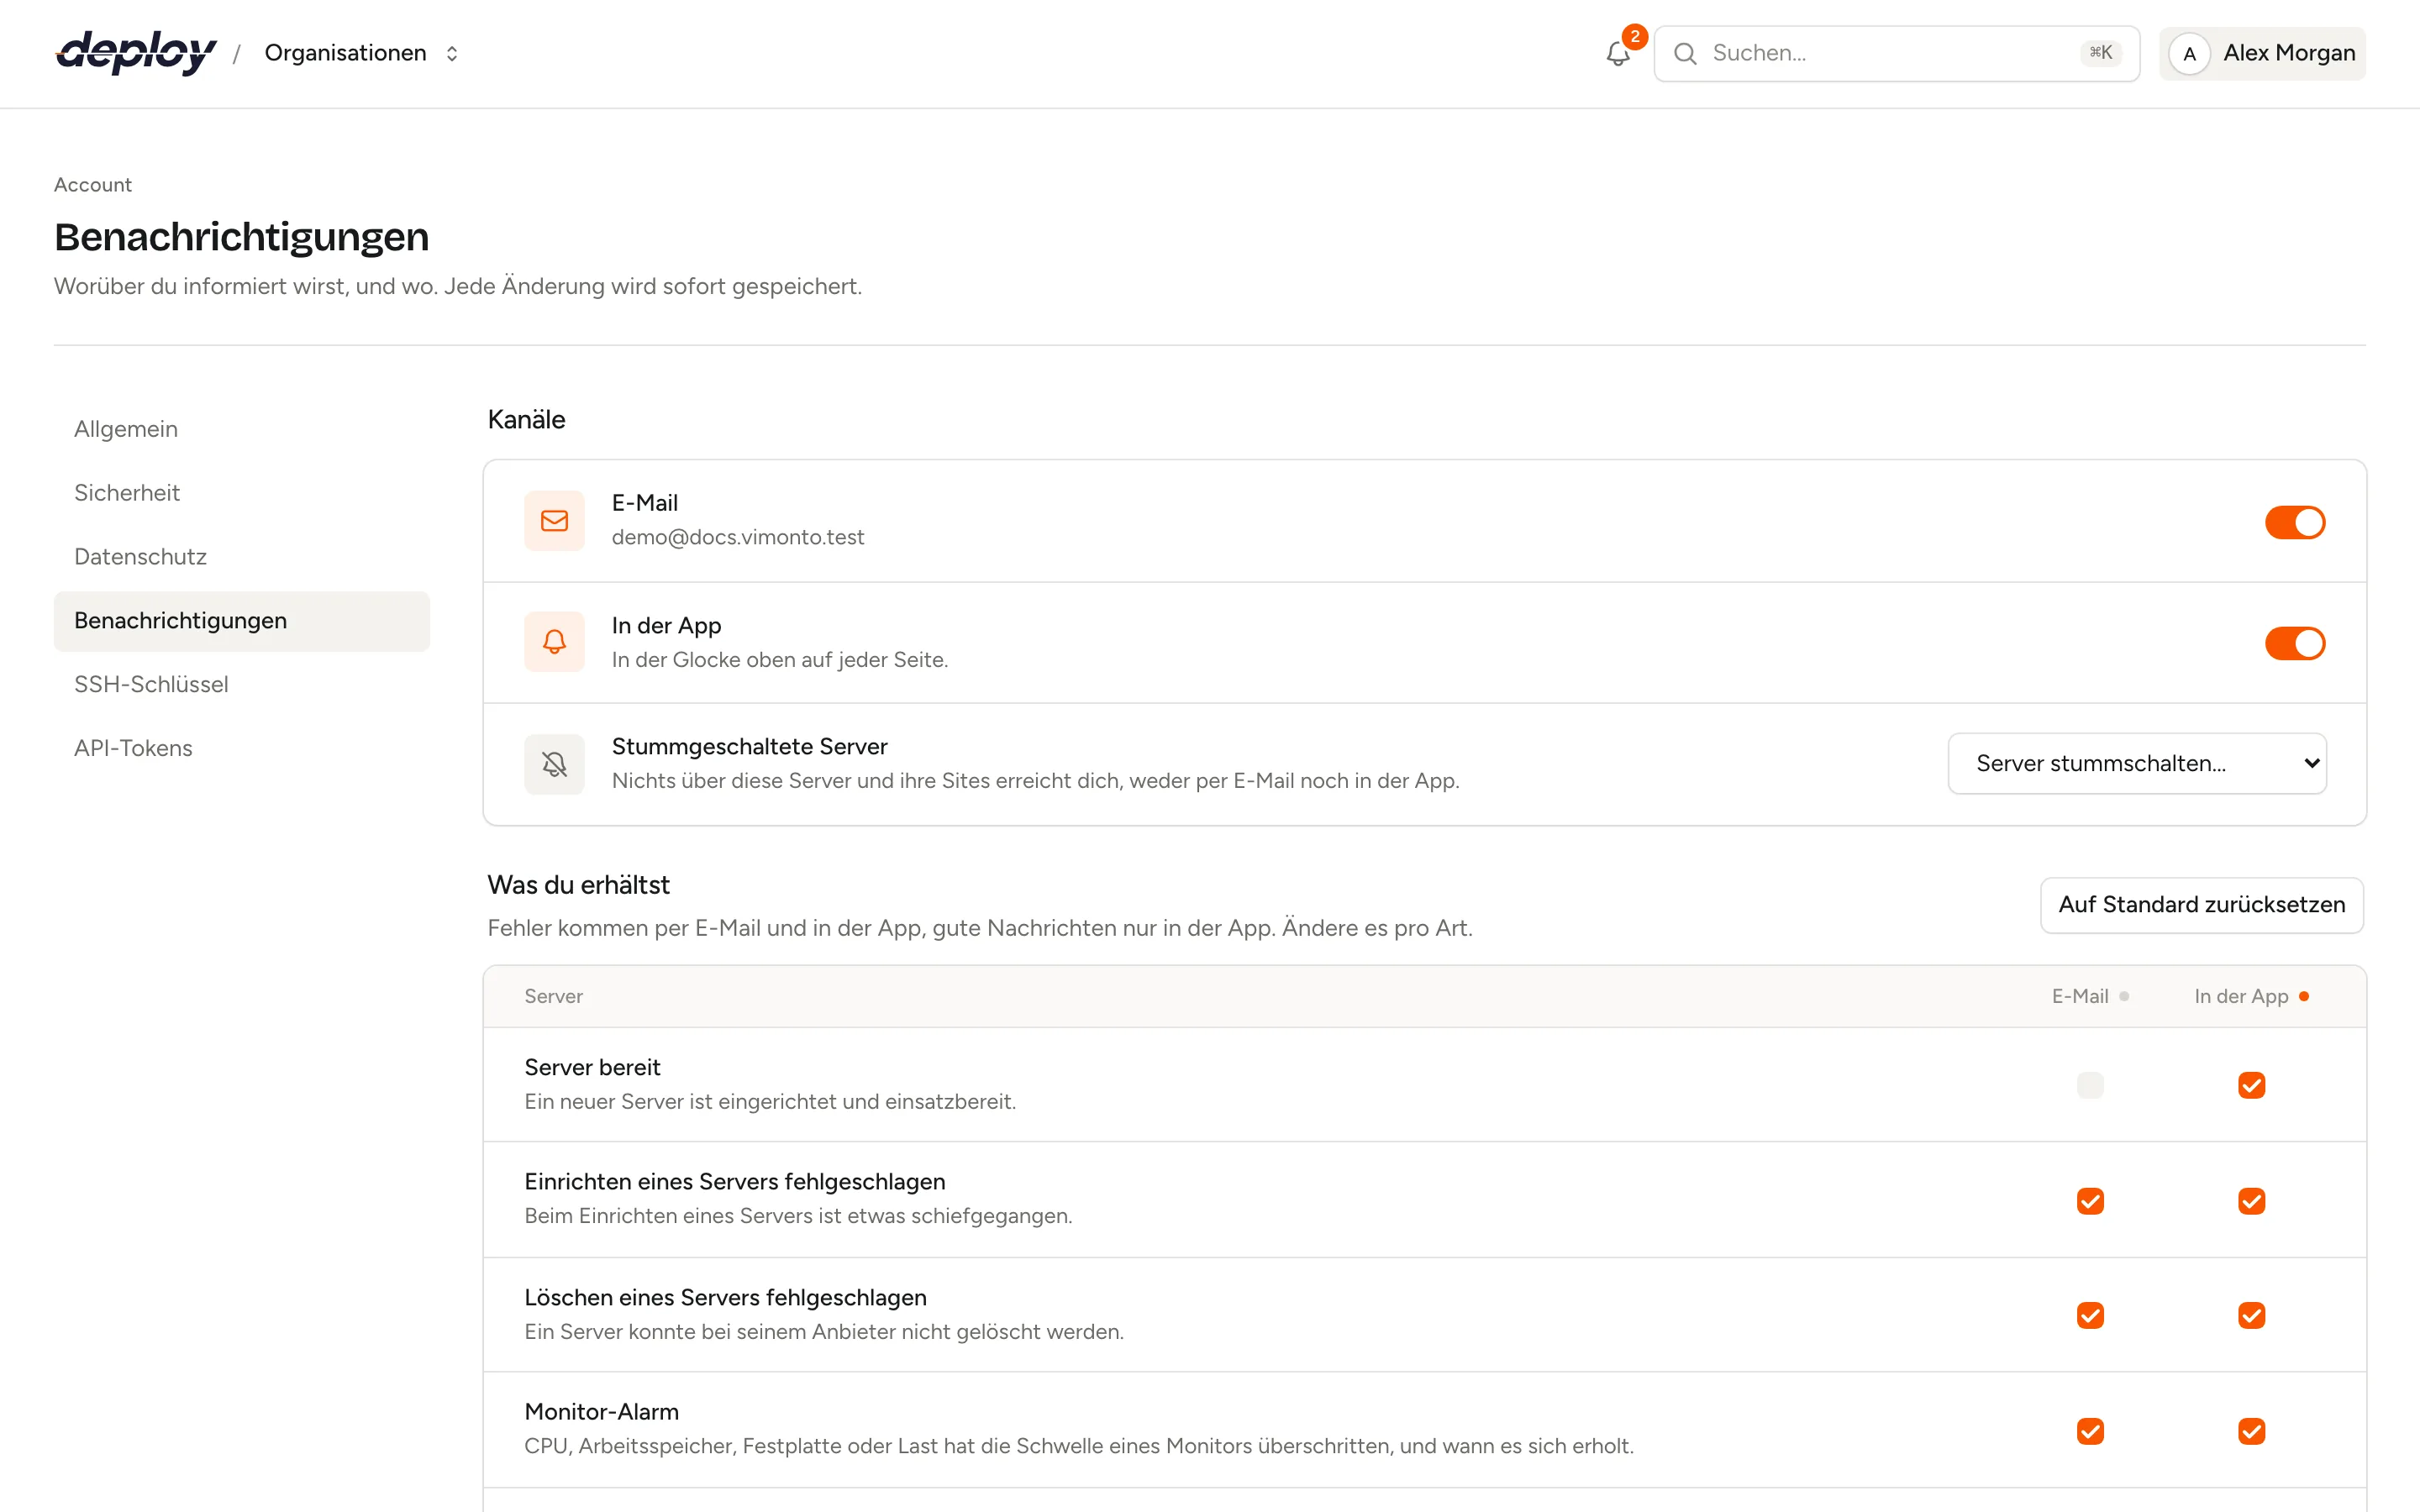The image size is (2420, 1512).
Task: Click the In der App bell icon
Action: pyautogui.click(x=554, y=642)
